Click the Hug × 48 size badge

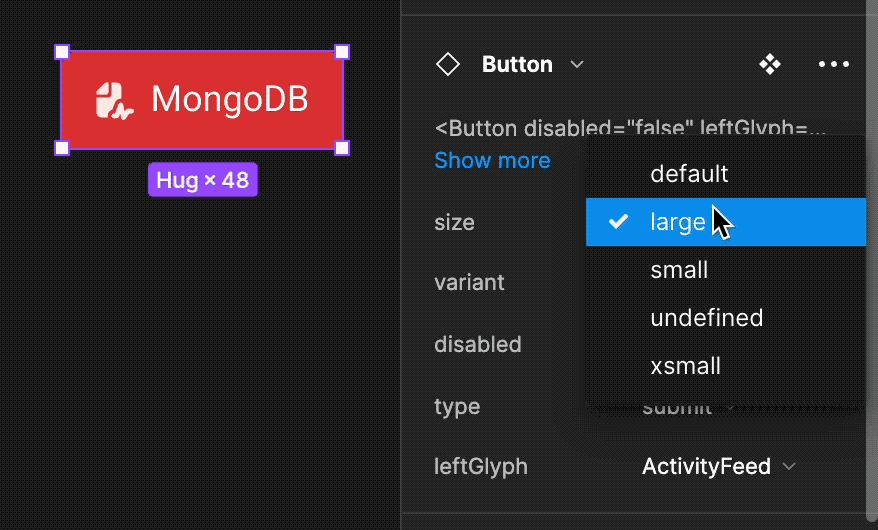pos(203,180)
